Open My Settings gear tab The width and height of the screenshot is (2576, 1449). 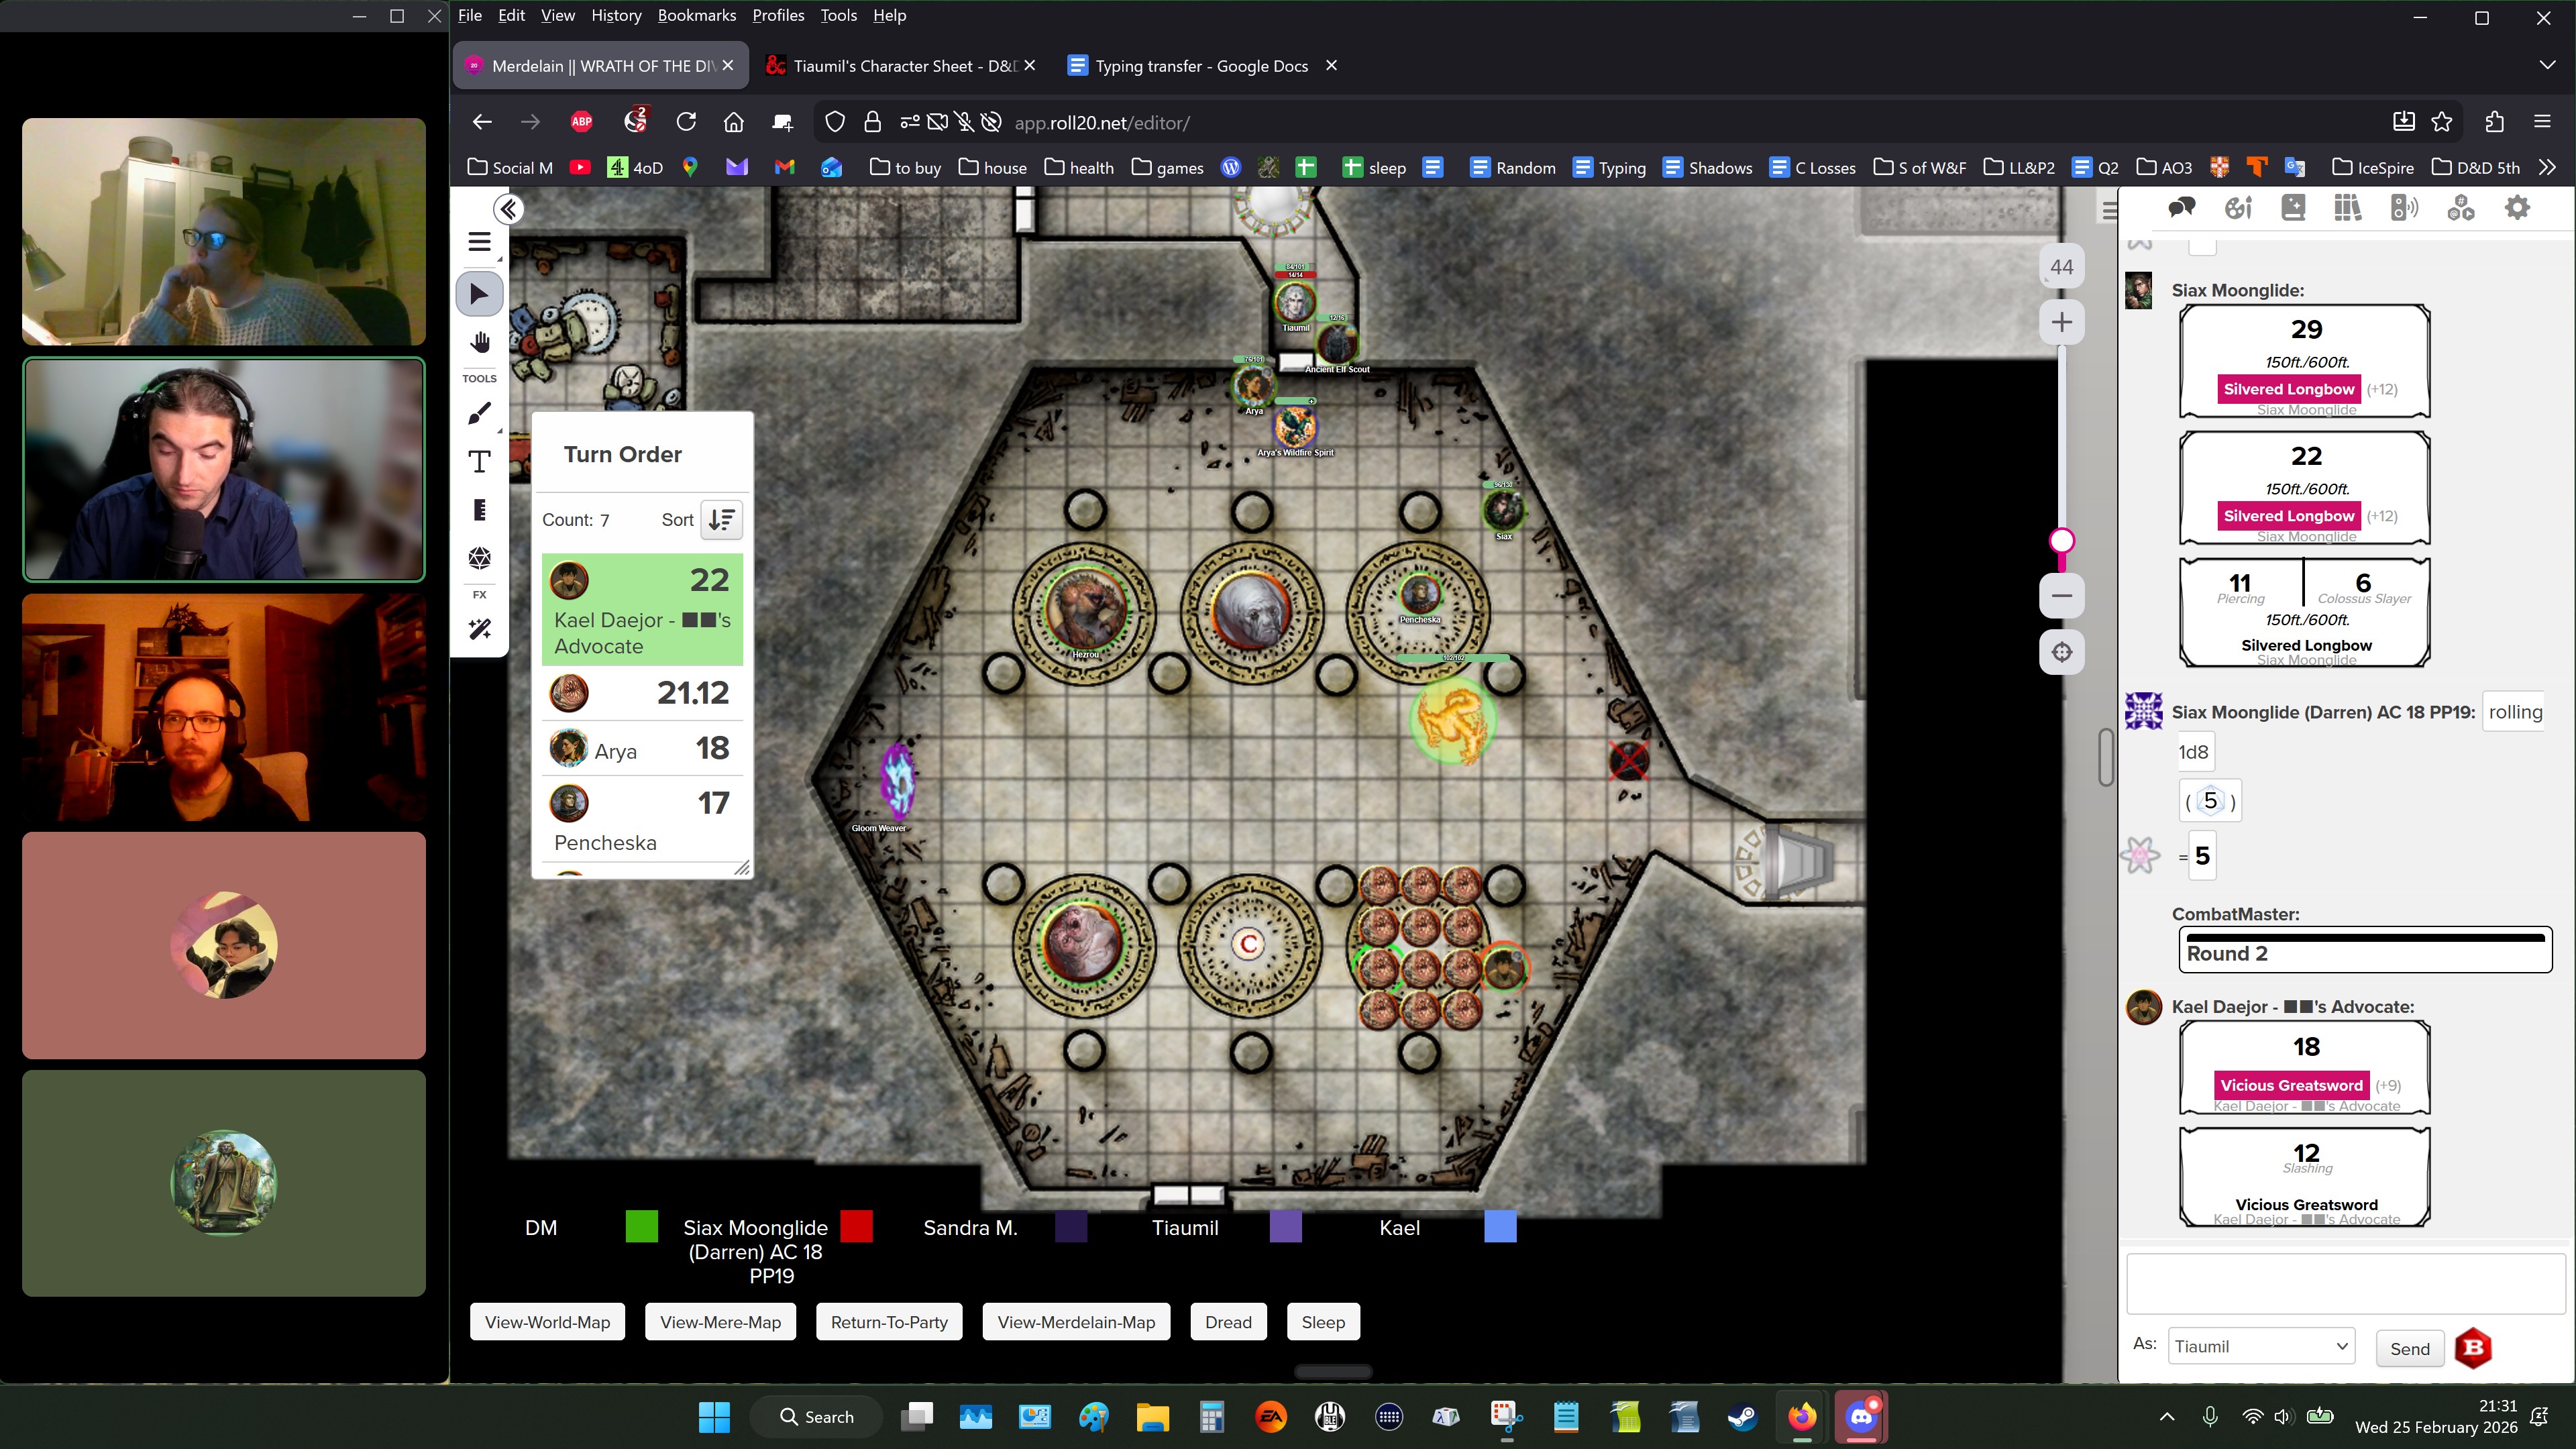[2517, 208]
